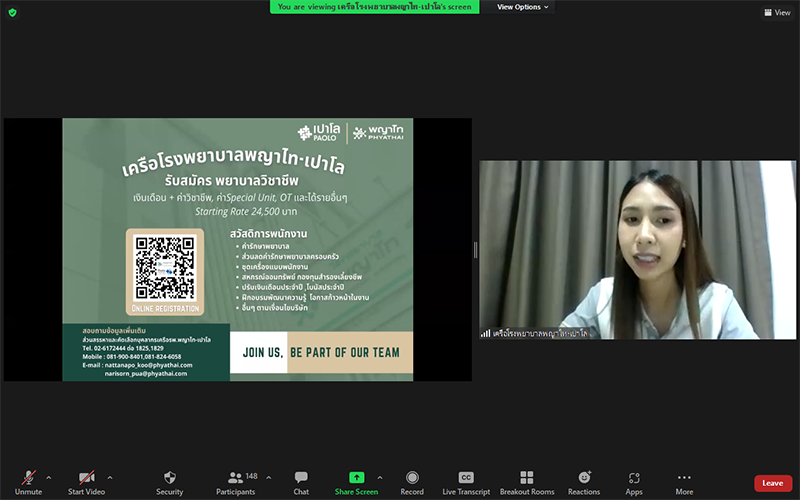Click the green Share Screen button
This screenshot has height=500, width=800.
pyautogui.click(x=356, y=483)
